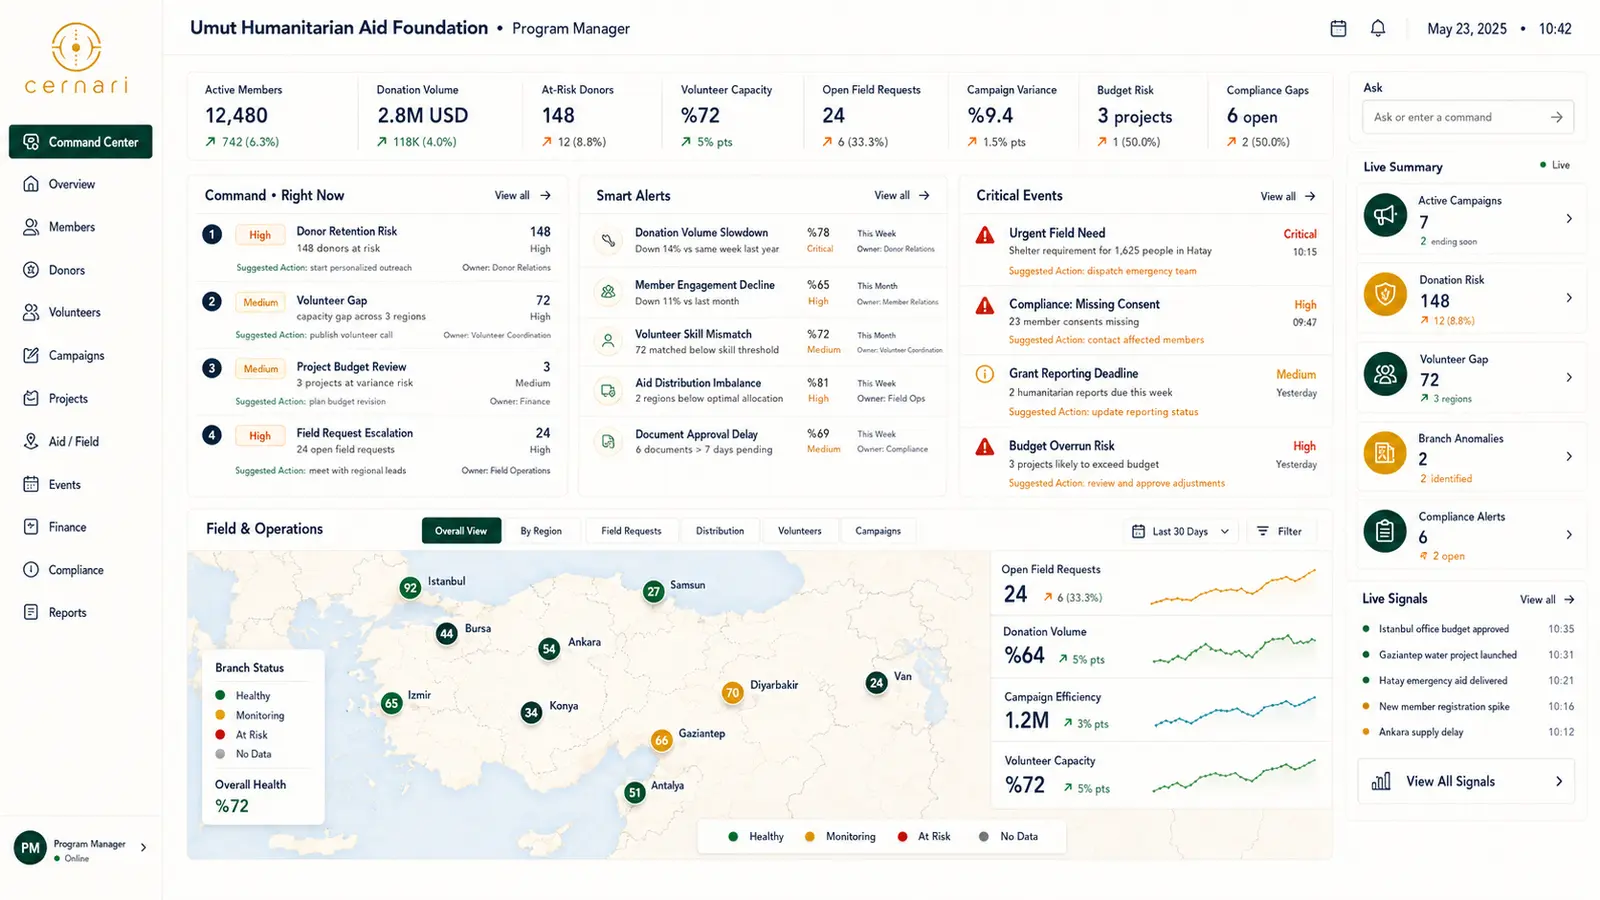Click the Budget Overrun Risk event title
1600x900 pixels.
1062,446
